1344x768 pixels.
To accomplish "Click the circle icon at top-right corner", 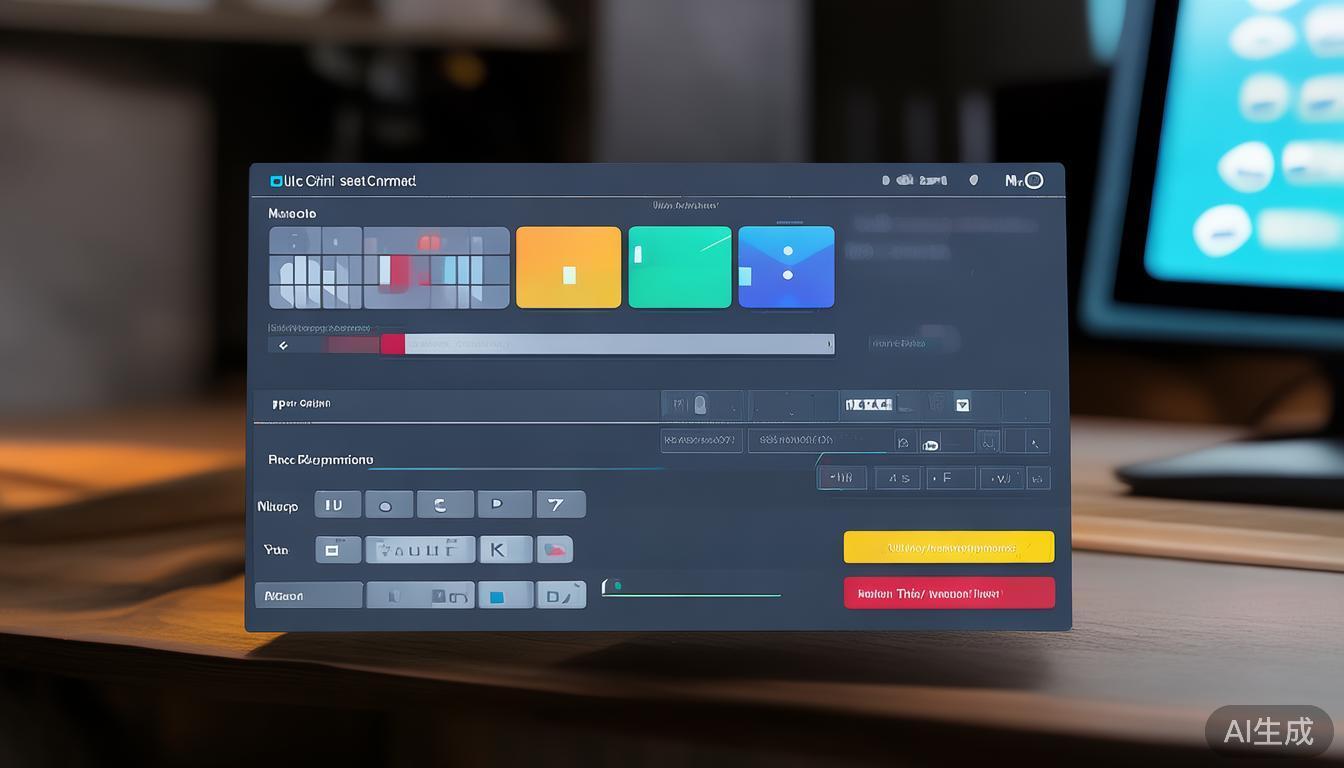I will [1034, 180].
